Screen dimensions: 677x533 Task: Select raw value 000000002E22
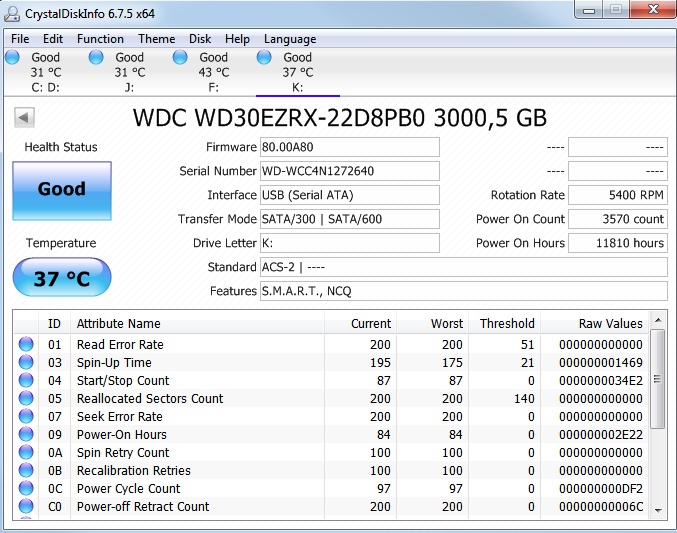(601, 435)
